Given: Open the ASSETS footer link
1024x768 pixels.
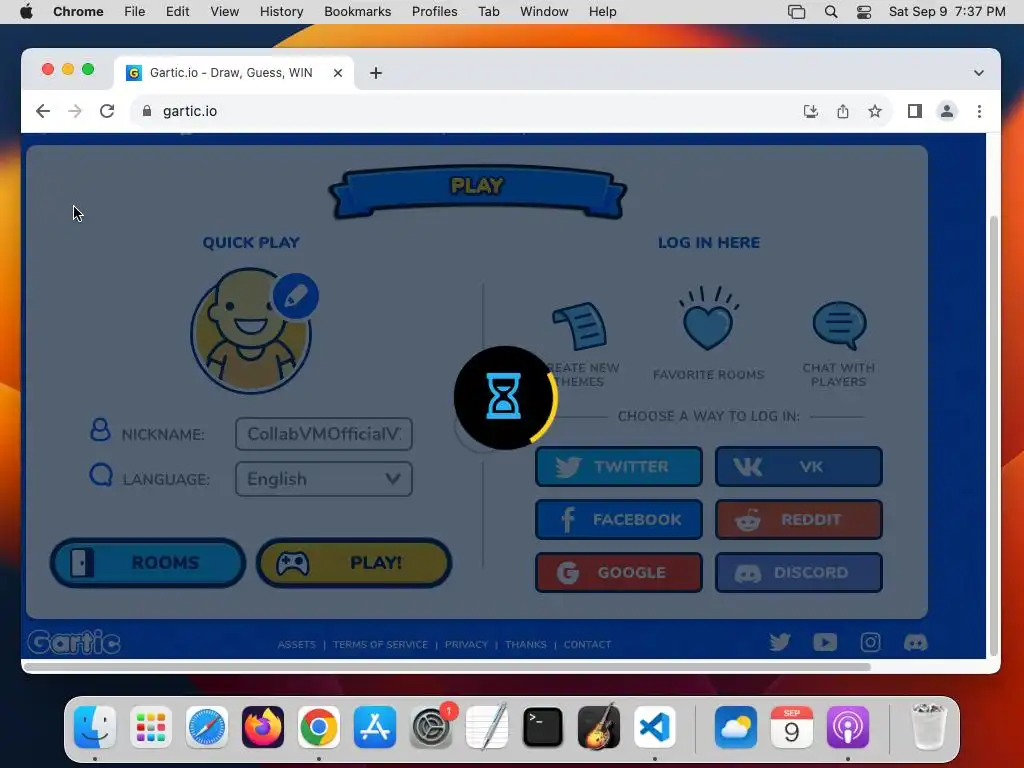Looking at the screenshot, I should [296, 645].
